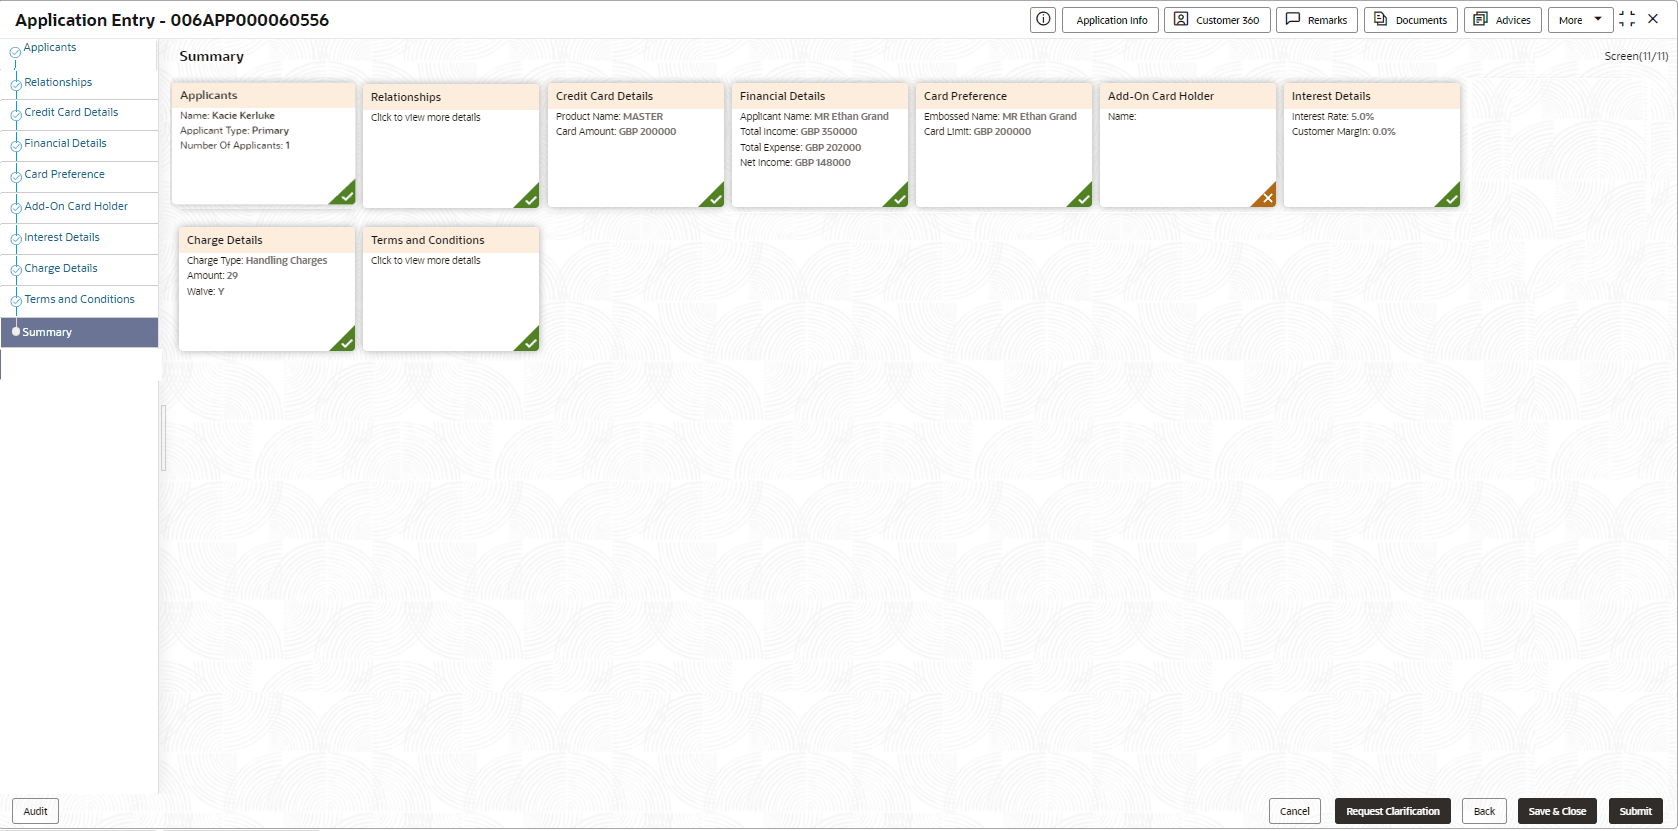Open the Terms and Conditions summary card

tap(451, 289)
